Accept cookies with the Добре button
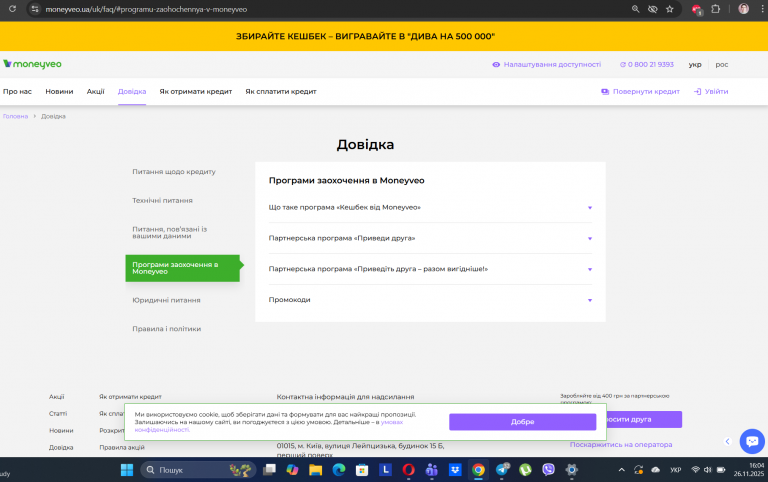Image resolution: width=768 pixels, height=482 pixels. [523, 422]
